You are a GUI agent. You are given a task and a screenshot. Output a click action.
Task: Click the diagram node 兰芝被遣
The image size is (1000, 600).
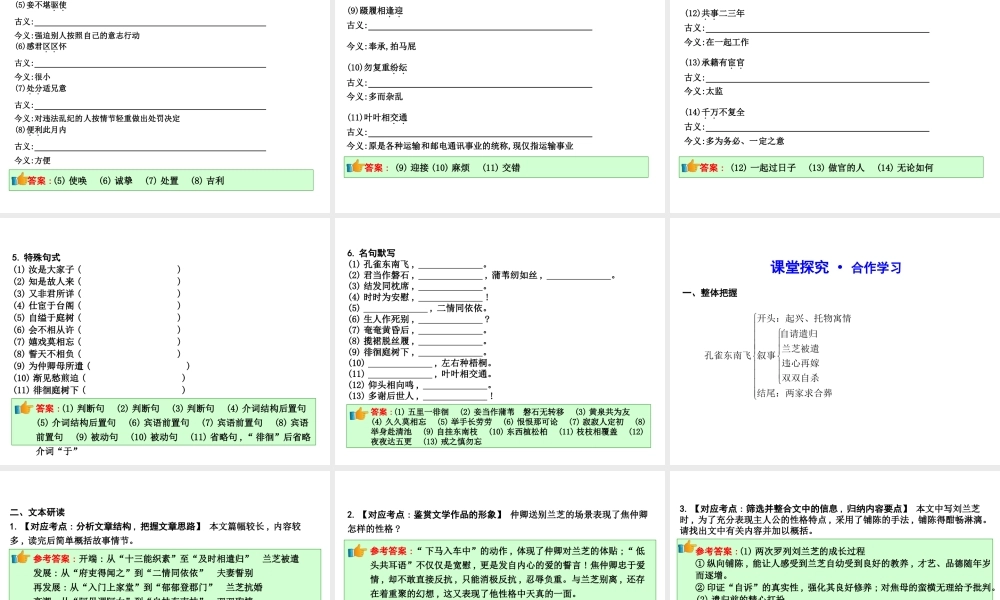800,348
